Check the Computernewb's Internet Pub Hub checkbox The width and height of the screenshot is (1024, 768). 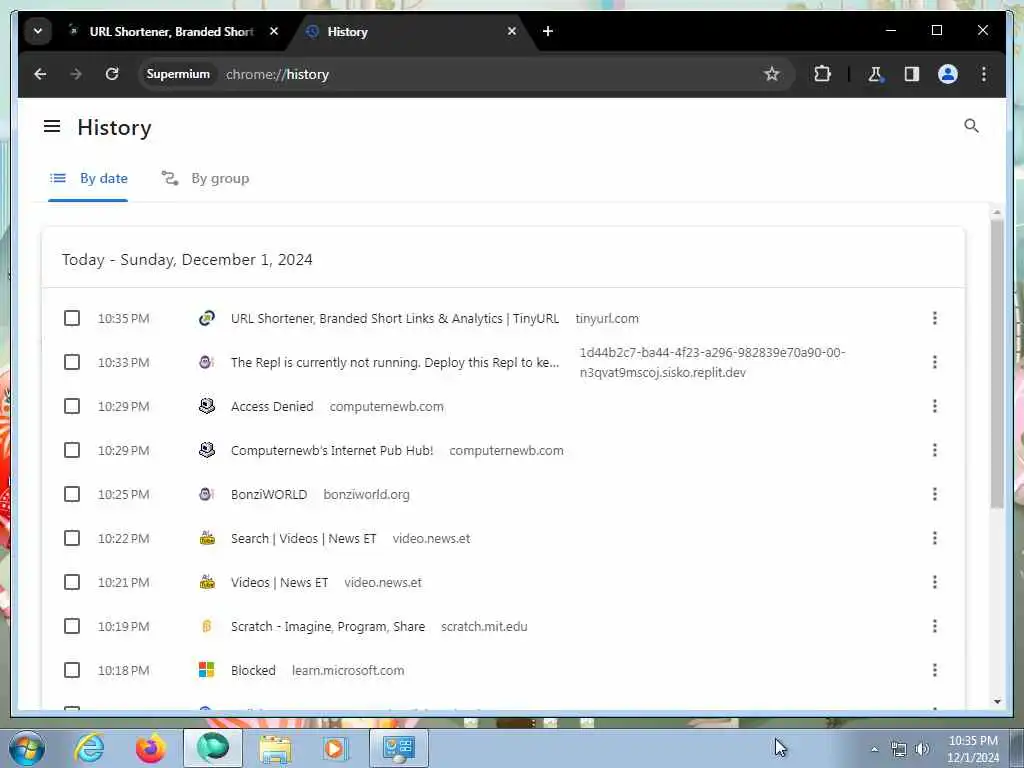(72, 450)
